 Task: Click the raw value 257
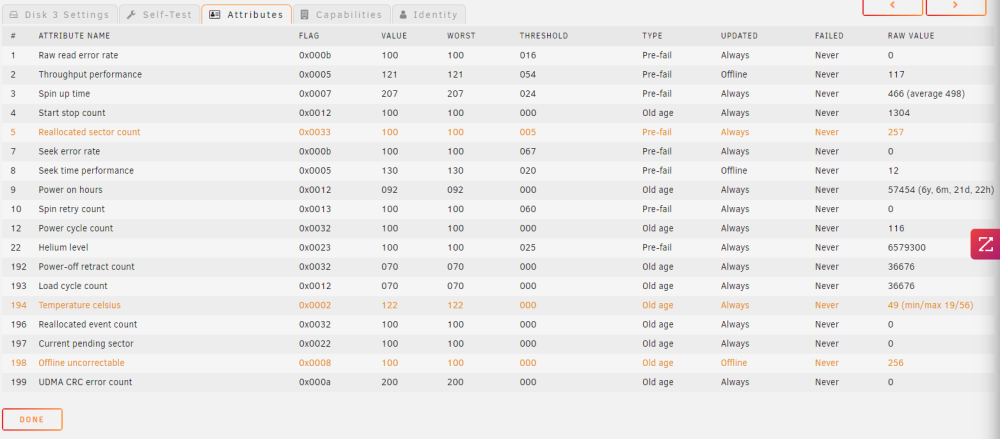pos(895,132)
